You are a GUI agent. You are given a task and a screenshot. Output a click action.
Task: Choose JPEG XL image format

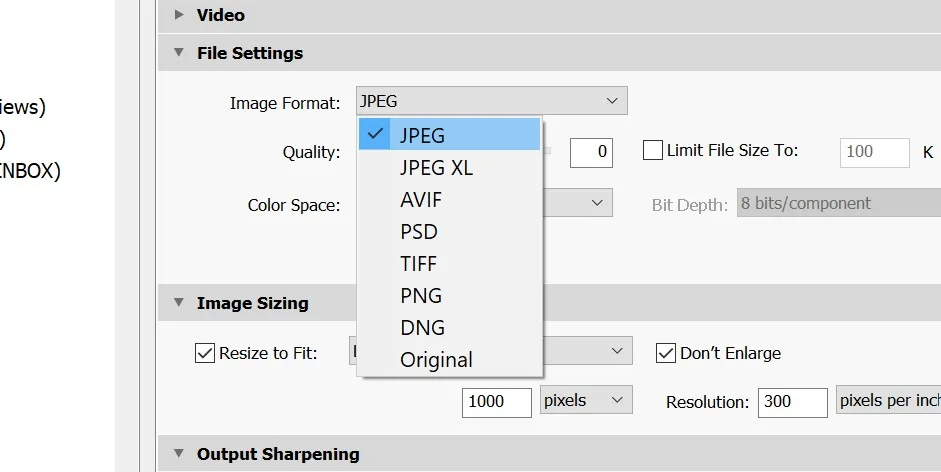point(449,168)
